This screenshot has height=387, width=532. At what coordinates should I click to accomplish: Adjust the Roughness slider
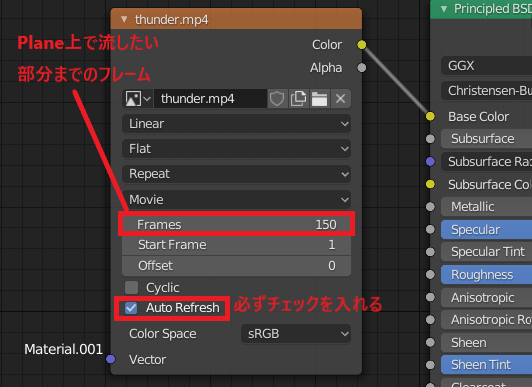pos(486,274)
